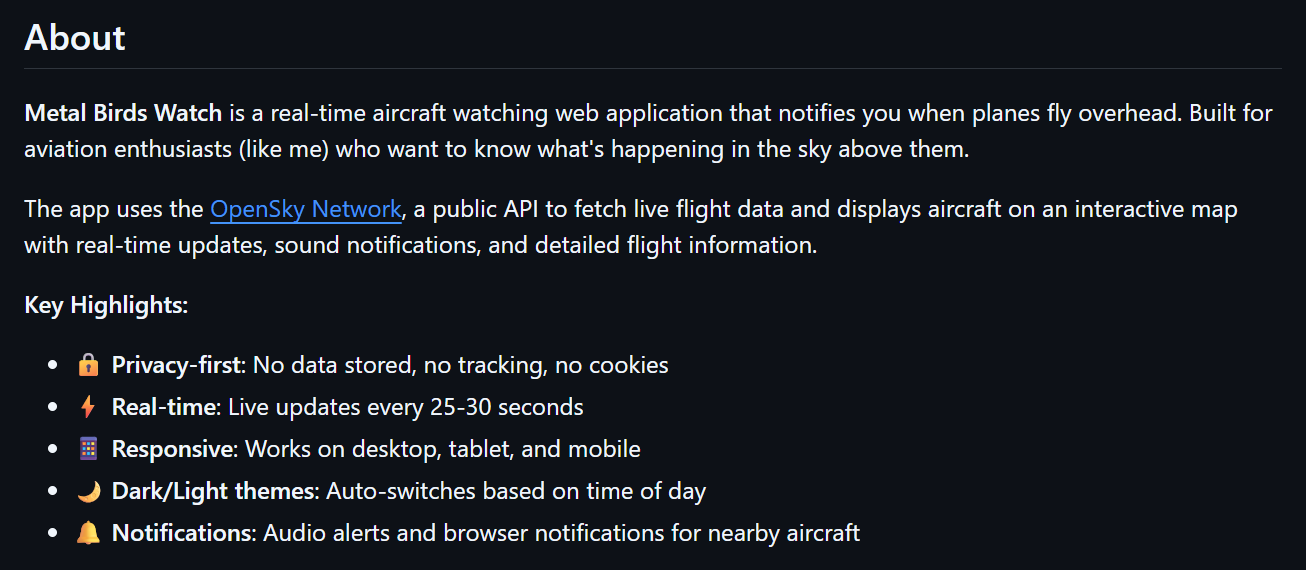Click the text 'No data stored, no tracking, no cookies'
Image resolution: width=1306 pixels, height=570 pixels.
point(460,366)
